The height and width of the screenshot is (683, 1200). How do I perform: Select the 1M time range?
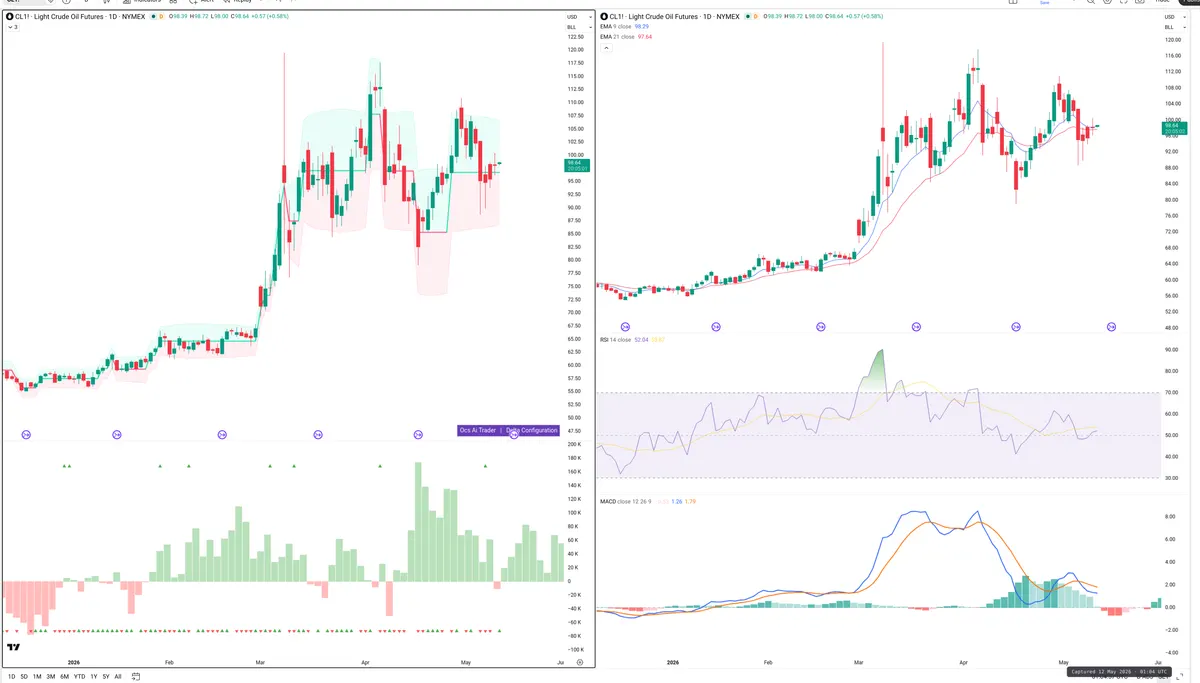click(x=37, y=677)
